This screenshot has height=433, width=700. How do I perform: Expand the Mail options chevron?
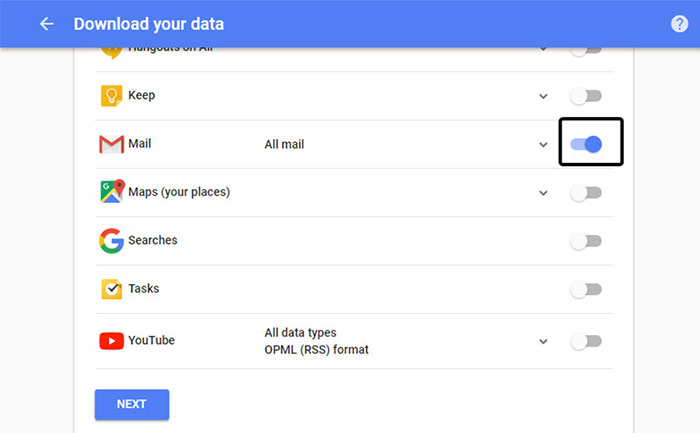pos(543,145)
